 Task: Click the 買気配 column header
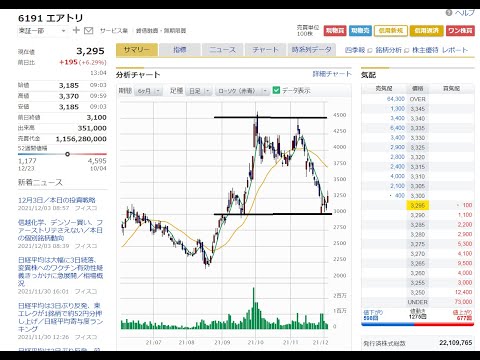[x=451, y=88]
